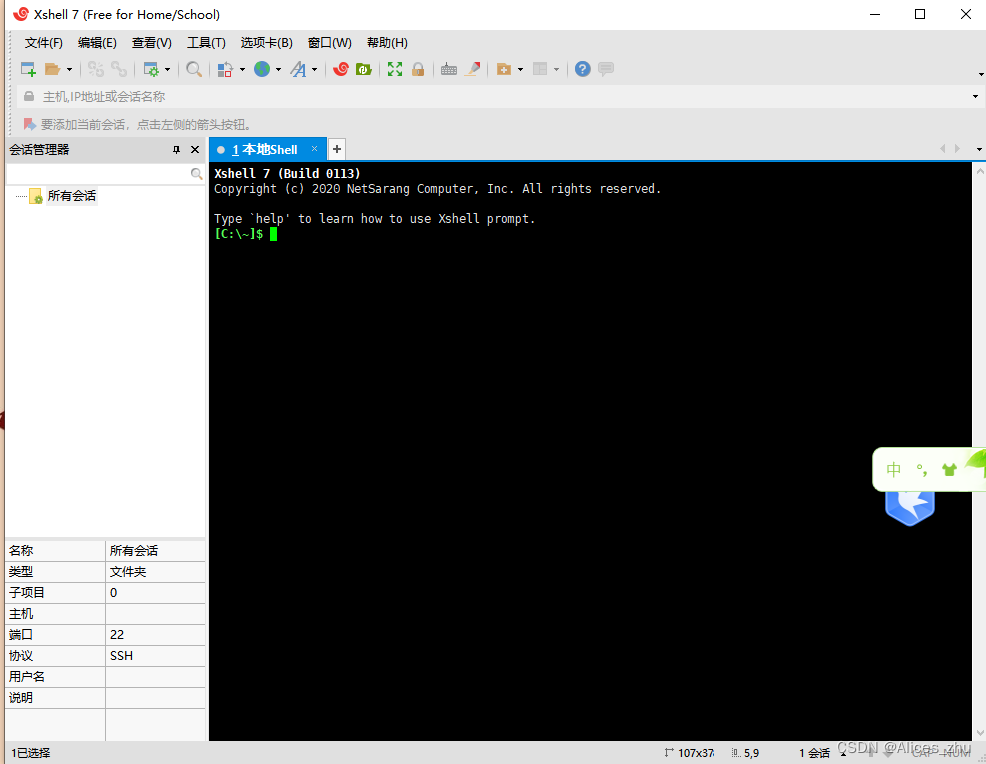Screen dimensions: 986x764
Task: Click inside the session manager search field
Action: pos(100,172)
